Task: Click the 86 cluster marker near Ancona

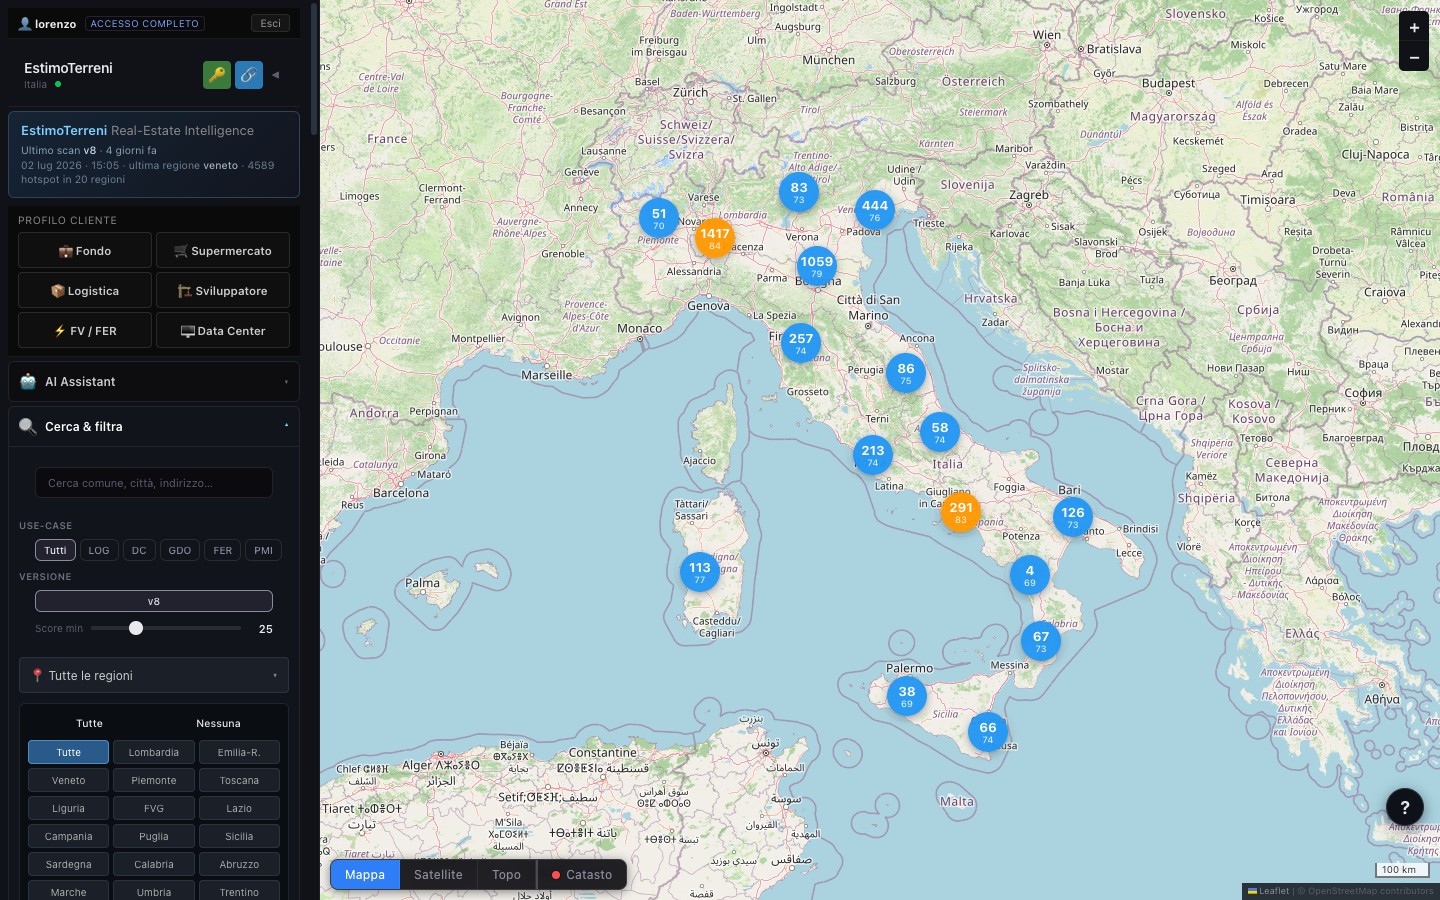Action: 906,373
